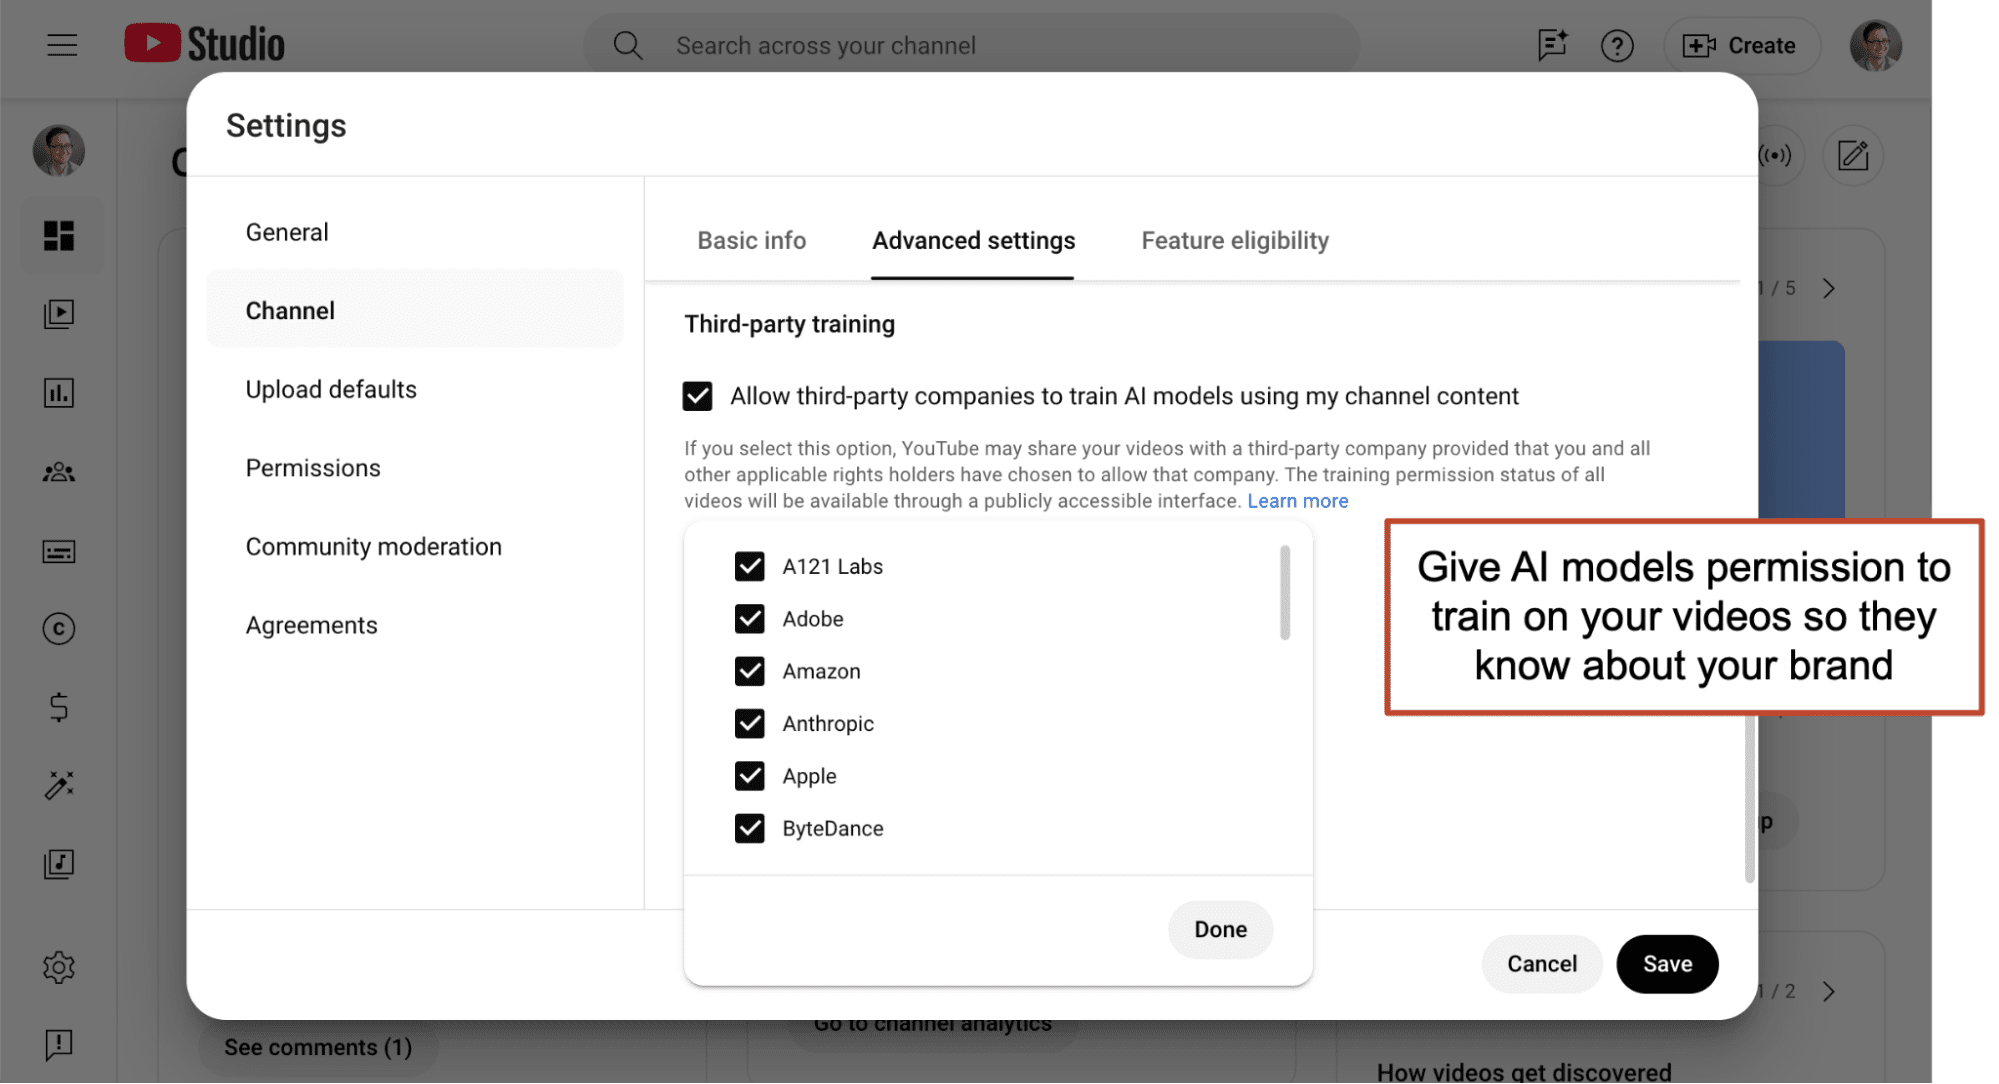Open Community people sidebar icon

coord(59,472)
